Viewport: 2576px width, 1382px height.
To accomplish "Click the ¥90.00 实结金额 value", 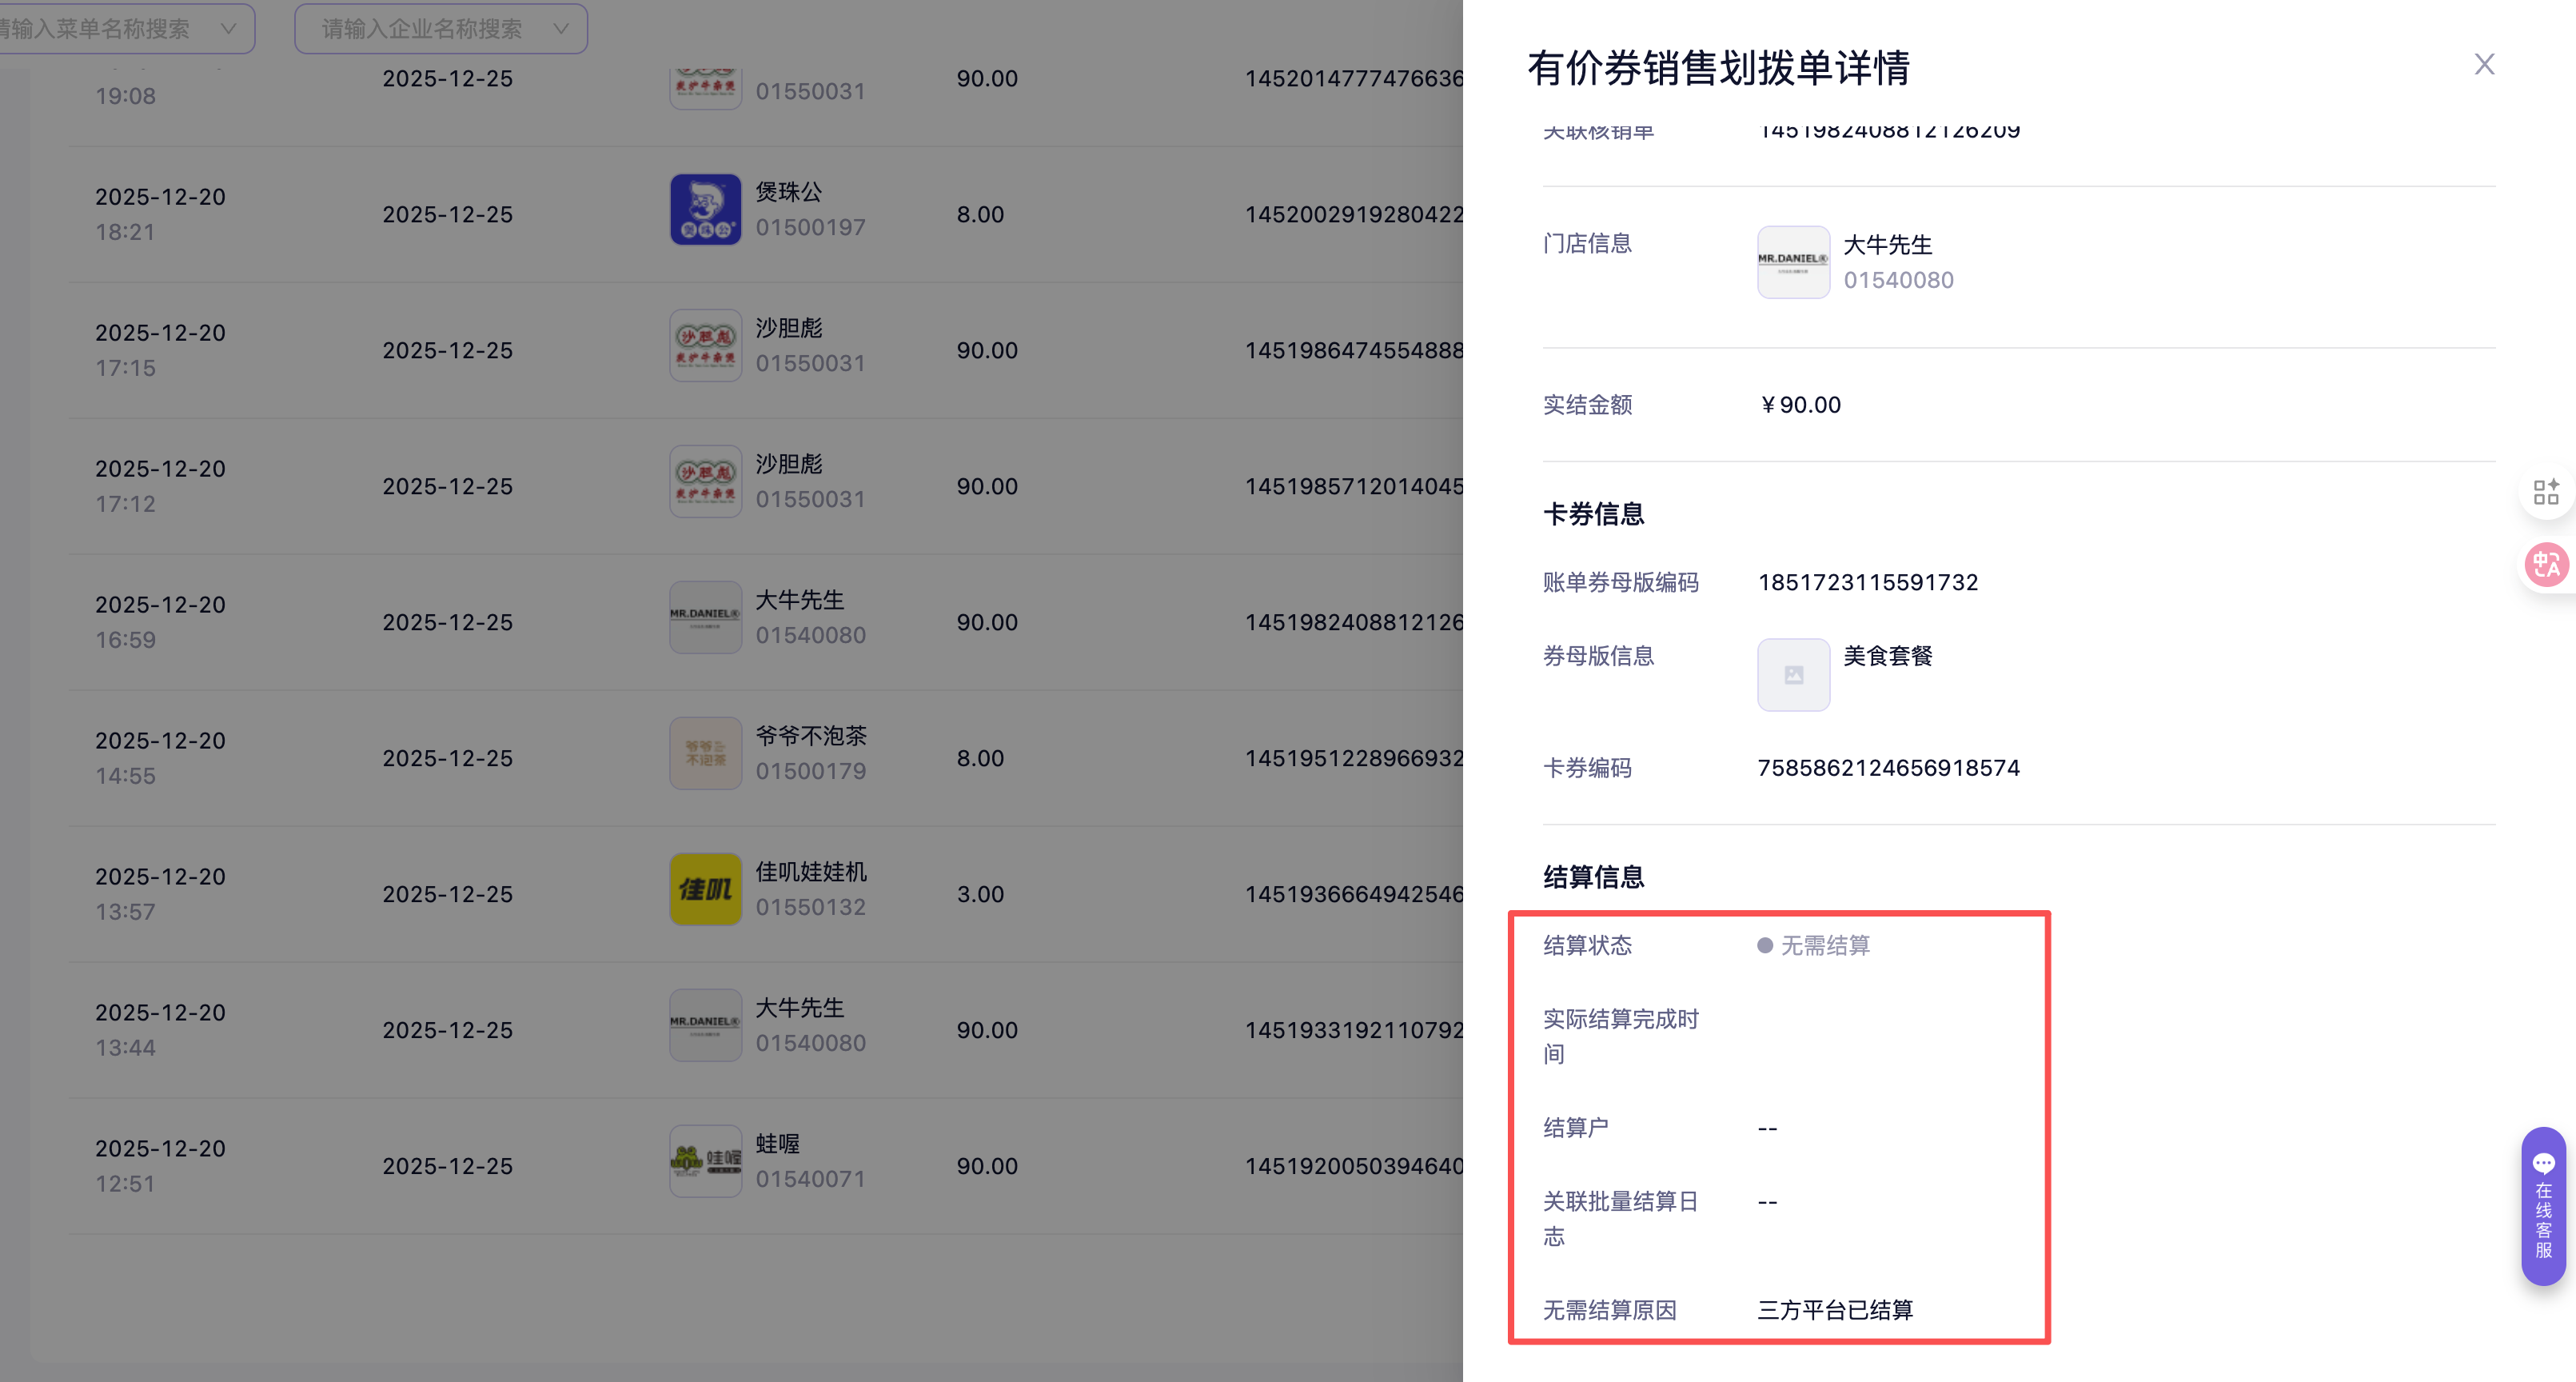I will tap(1800, 405).
